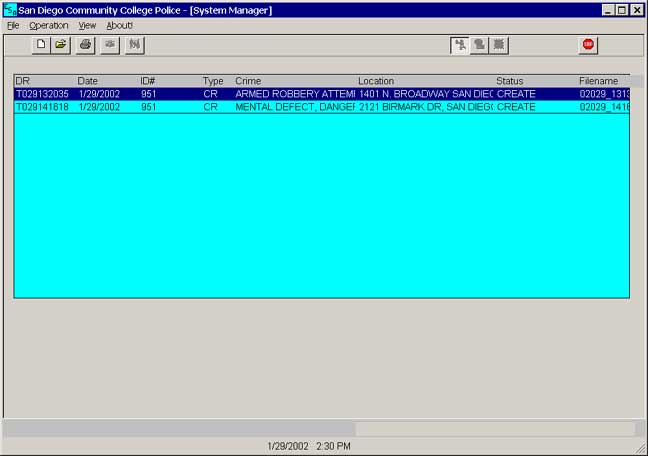Image resolution: width=648 pixels, height=456 pixels.
Task: Click the application icon in the title bar
Action: pos(10,10)
